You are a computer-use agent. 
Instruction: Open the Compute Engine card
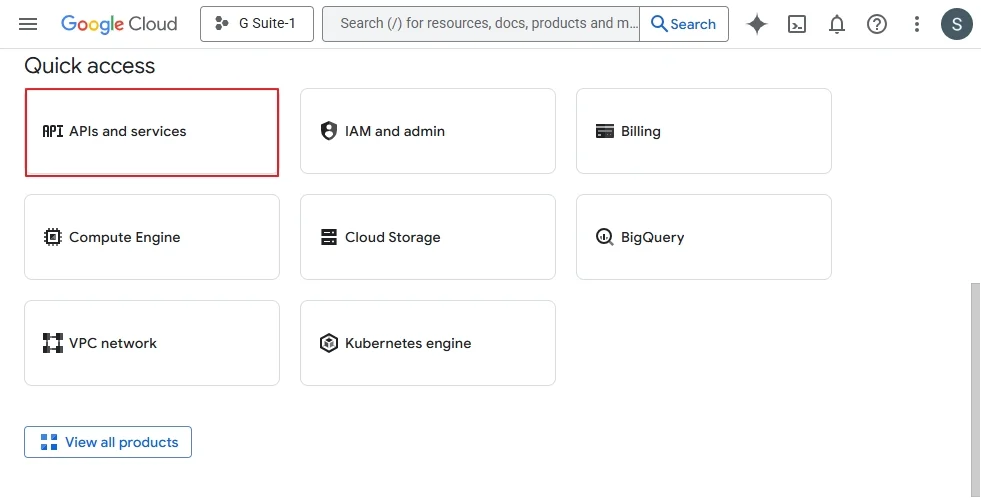[x=152, y=237]
